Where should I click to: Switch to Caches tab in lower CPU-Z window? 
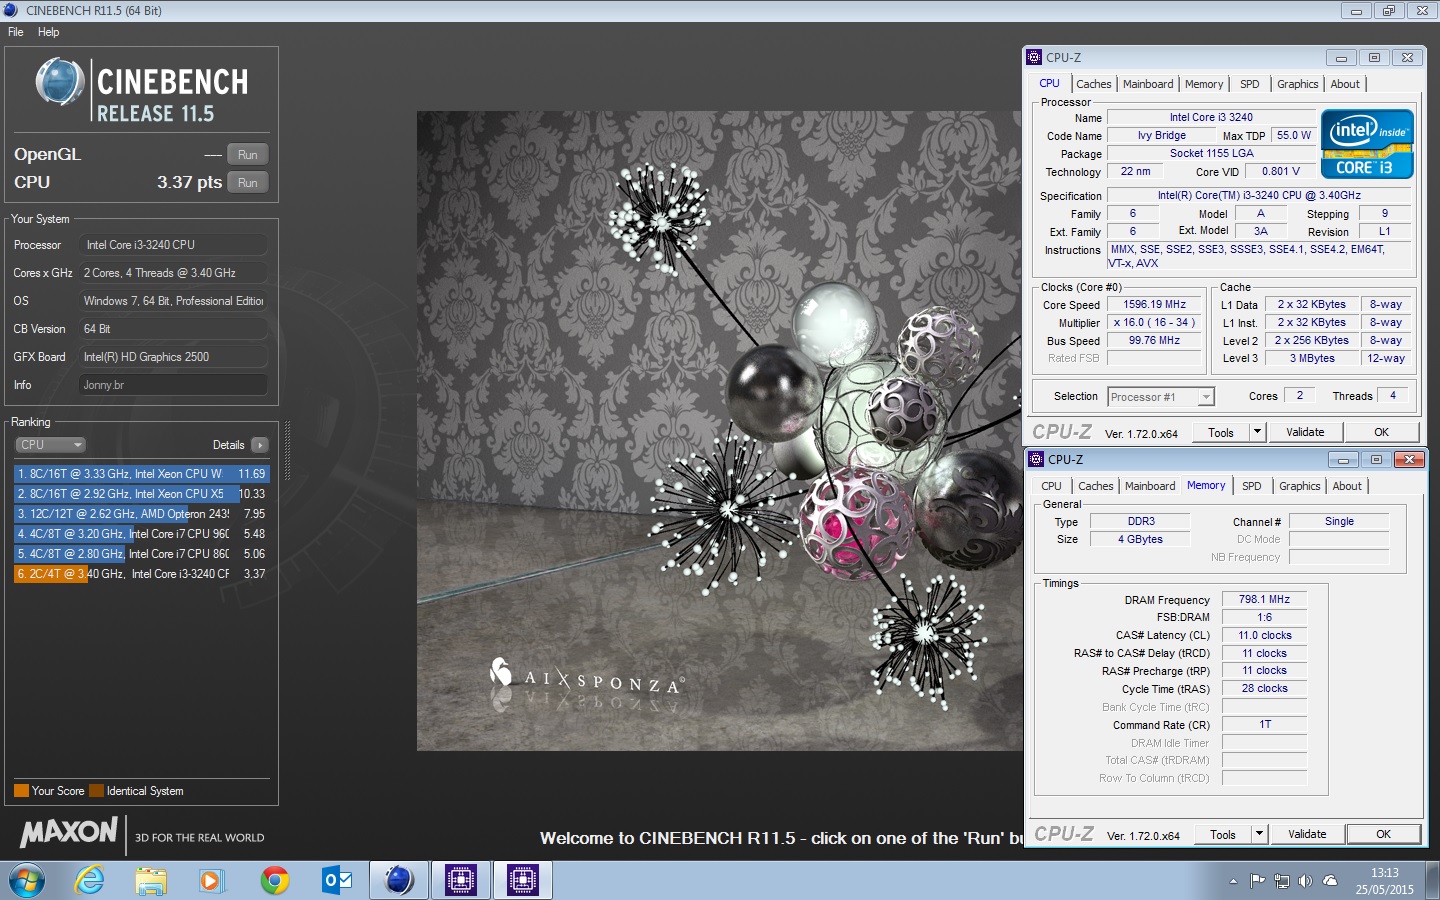(x=1095, y=487)
